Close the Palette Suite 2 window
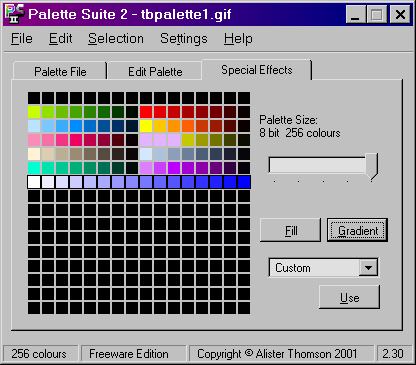 [x=400, y=14]
